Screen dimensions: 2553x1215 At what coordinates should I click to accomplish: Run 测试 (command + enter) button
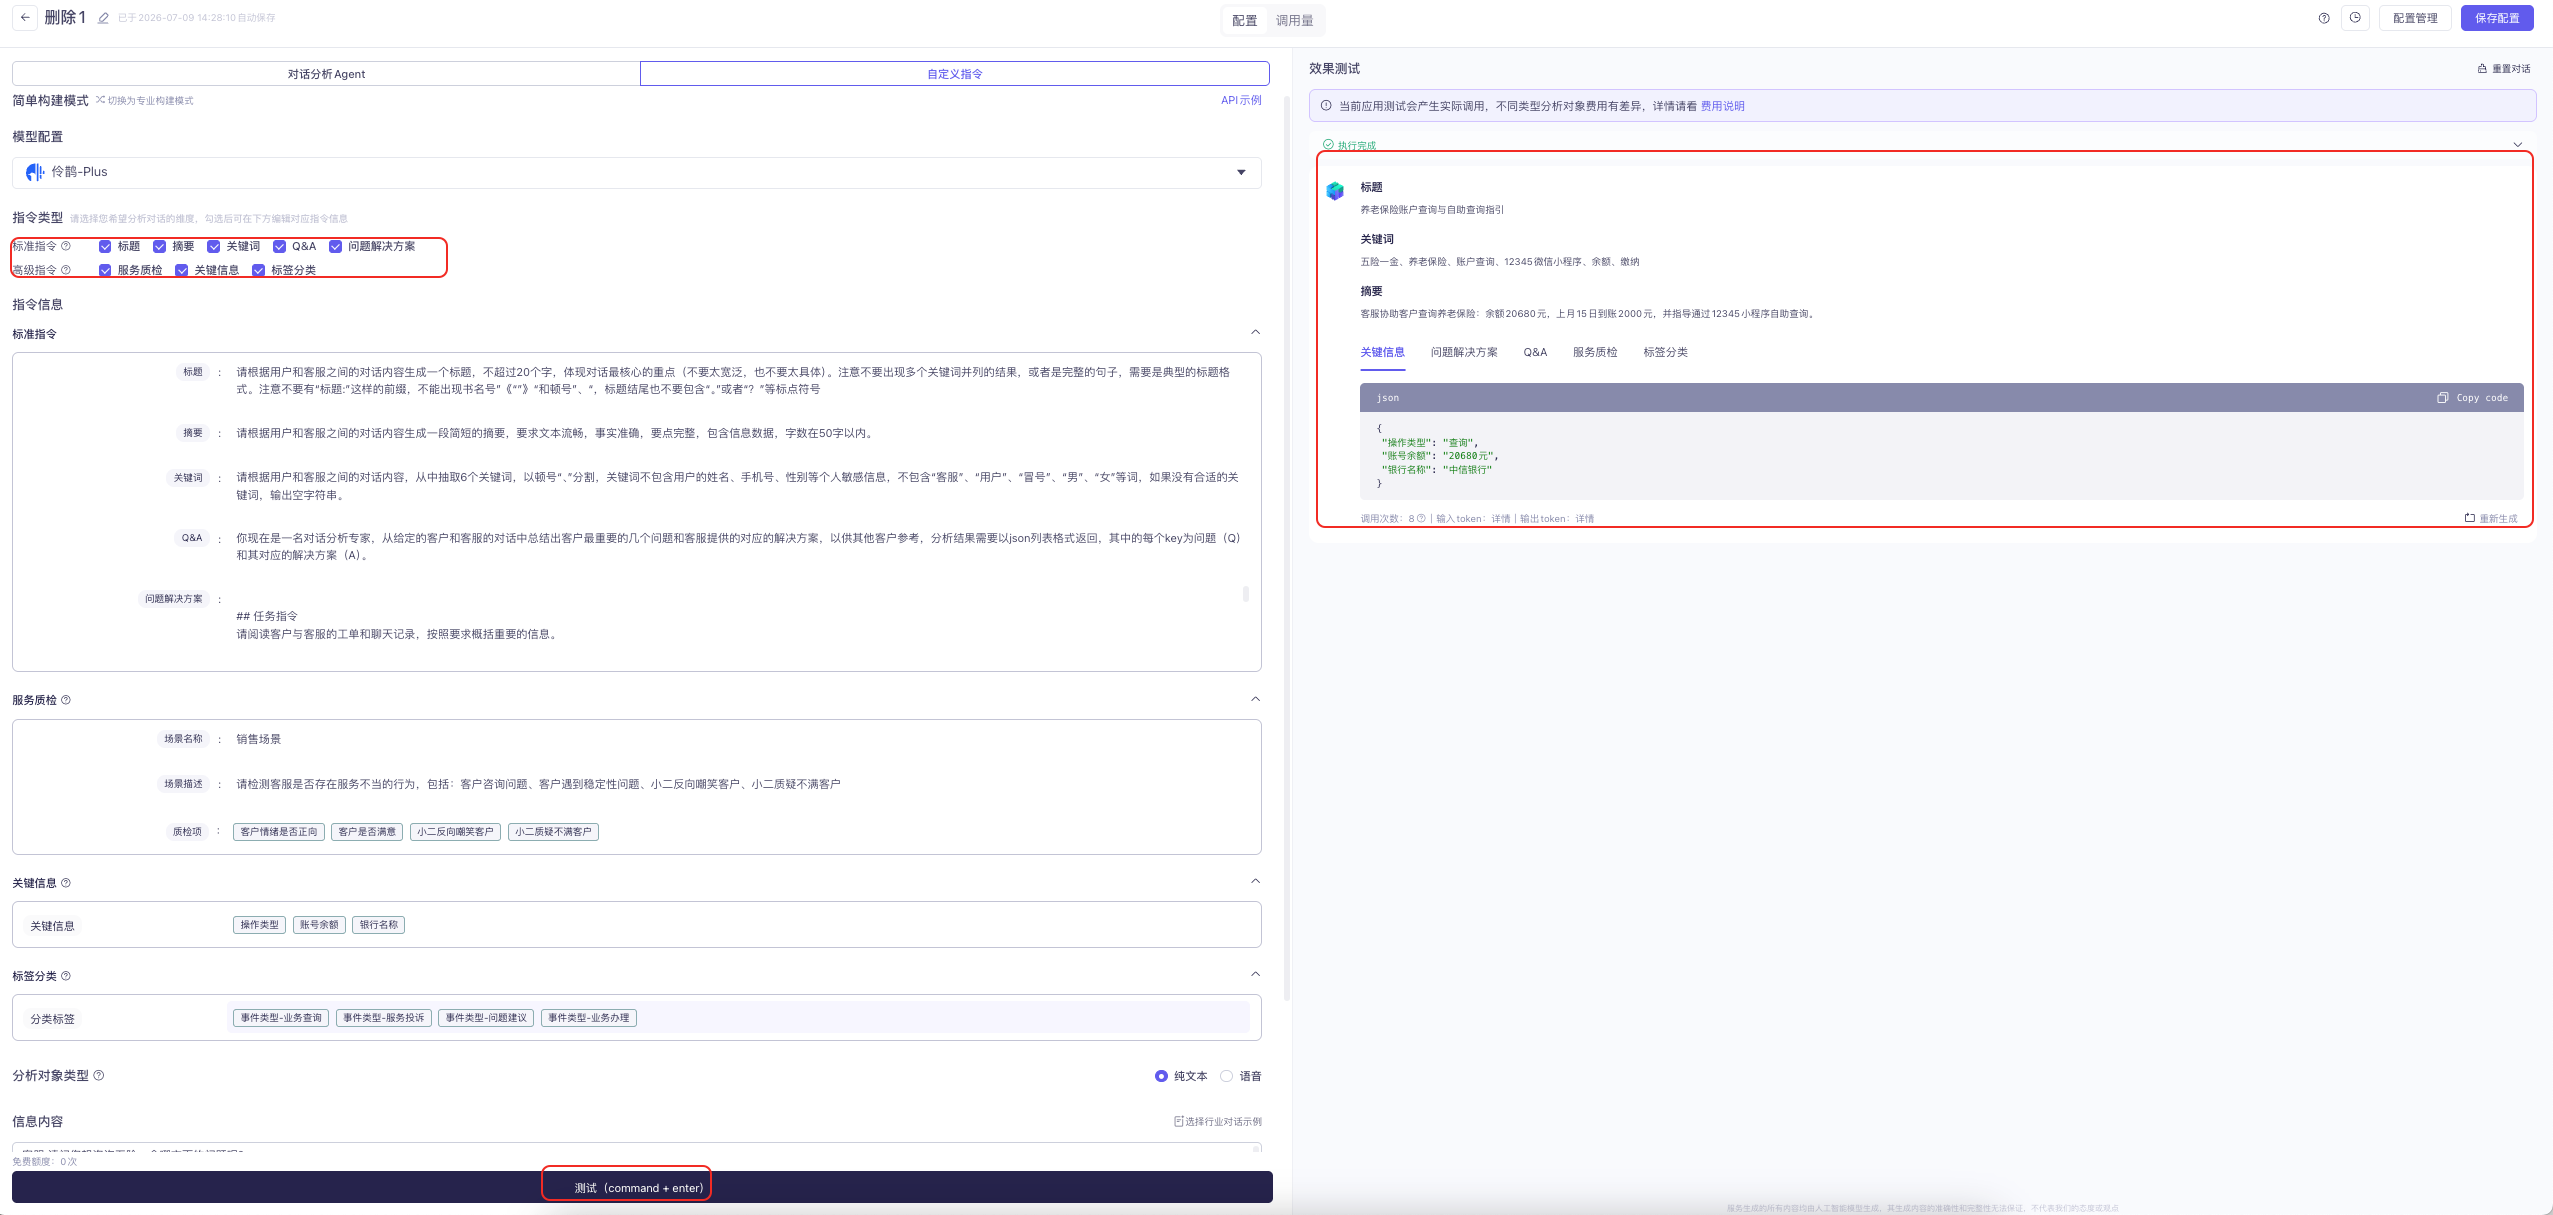click(642, 1187)
